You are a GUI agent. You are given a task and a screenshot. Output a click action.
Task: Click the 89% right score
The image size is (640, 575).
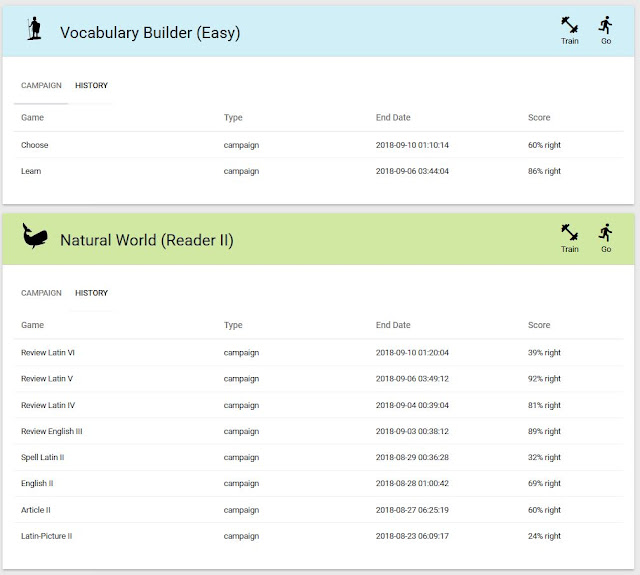[544, 431]
